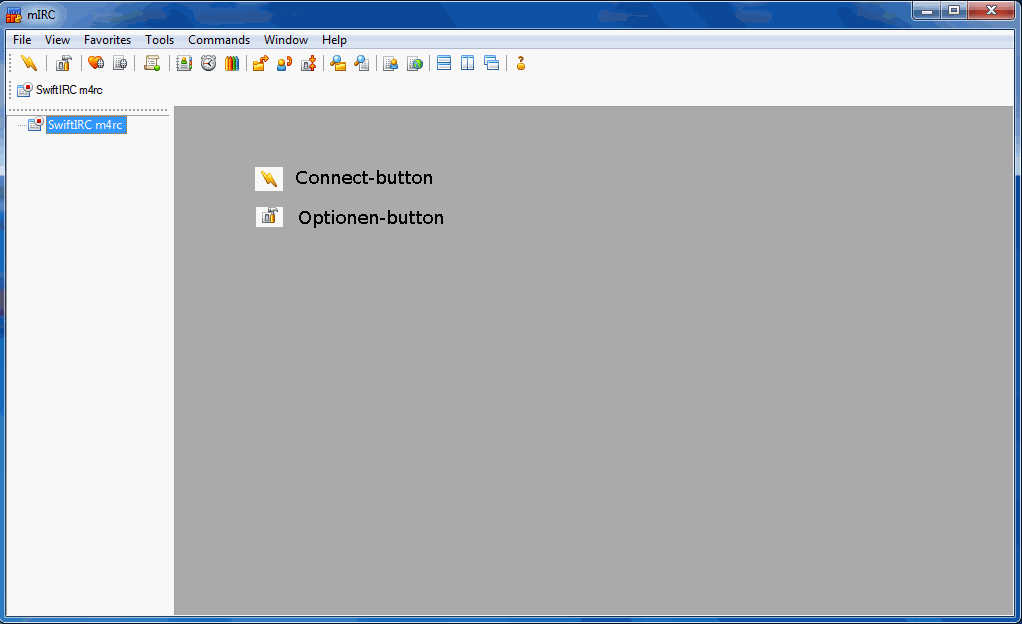The image size is (1022, 624).
Task: Click the DCC Send file folder icon
Action: 261,63
